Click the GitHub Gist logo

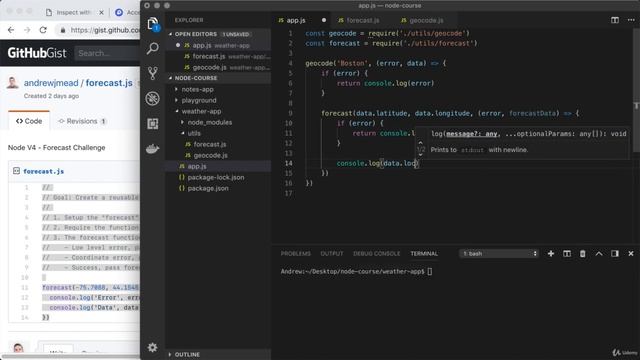point(37,53)
